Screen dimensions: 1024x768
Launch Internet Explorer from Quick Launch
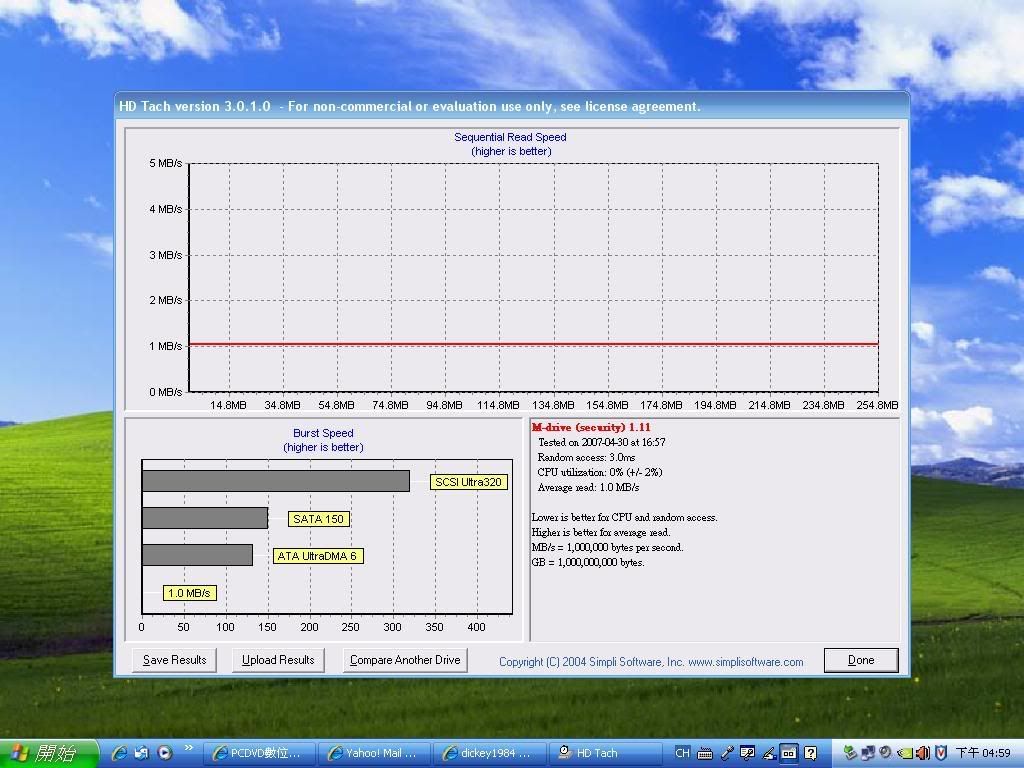pyautogui.click(x=120, y=753)
